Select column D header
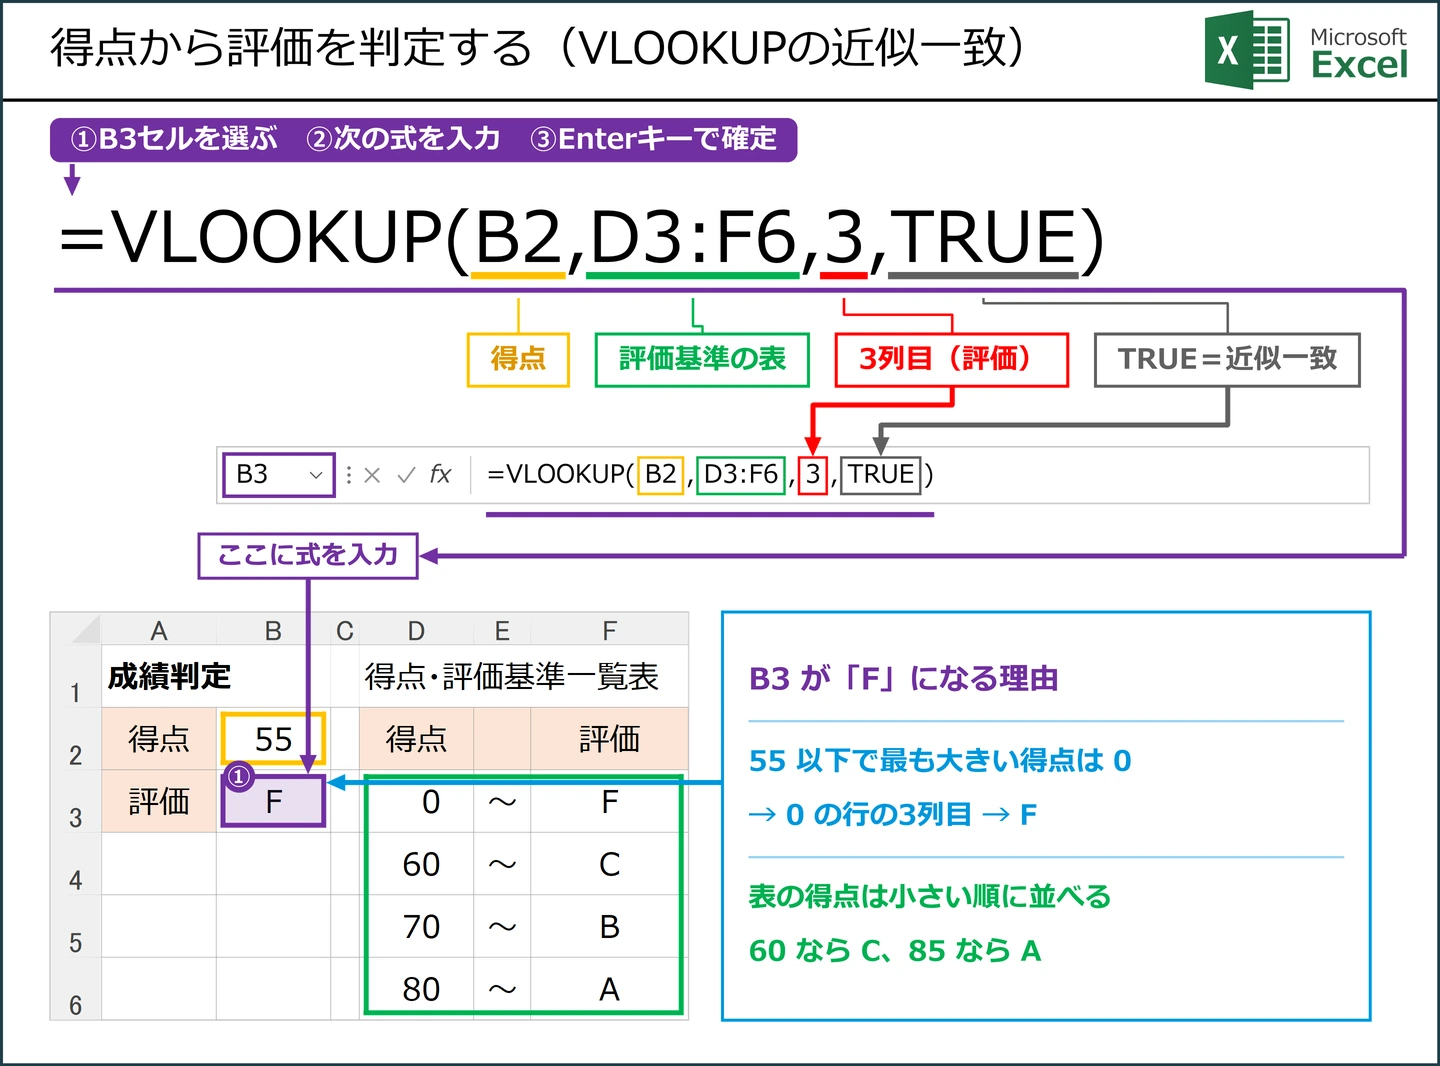This screenshot has height=1066, width=1440. coord(416,630)
